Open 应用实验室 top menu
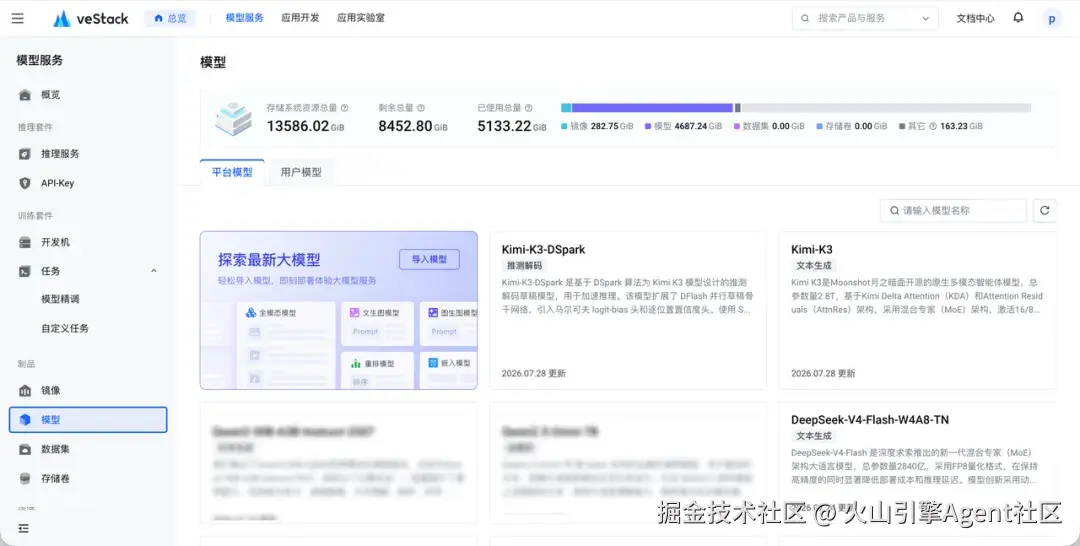The image size is (1080, 546). 361,18
